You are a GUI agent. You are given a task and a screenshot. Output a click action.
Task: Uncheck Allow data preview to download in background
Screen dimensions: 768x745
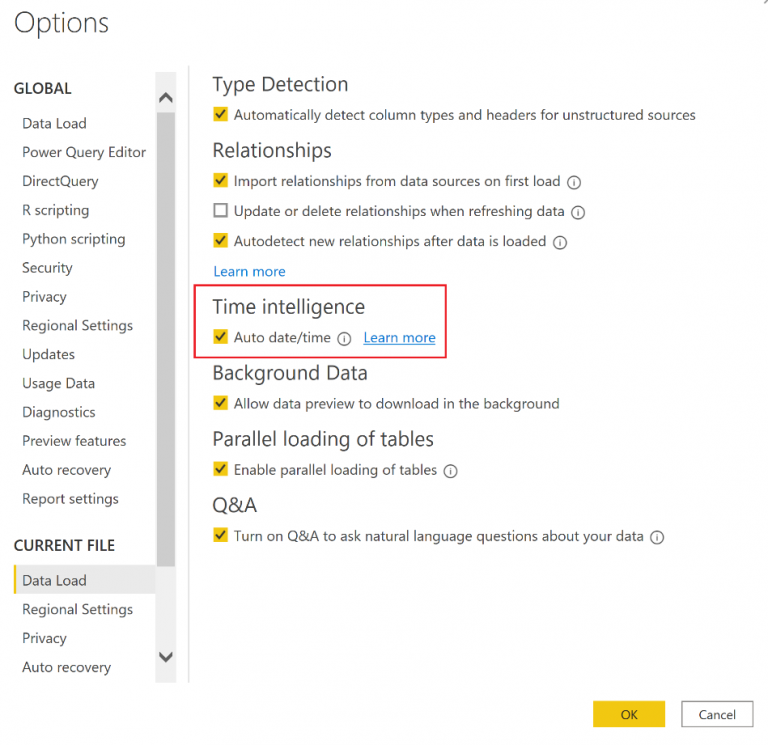(x=220, y=403)
